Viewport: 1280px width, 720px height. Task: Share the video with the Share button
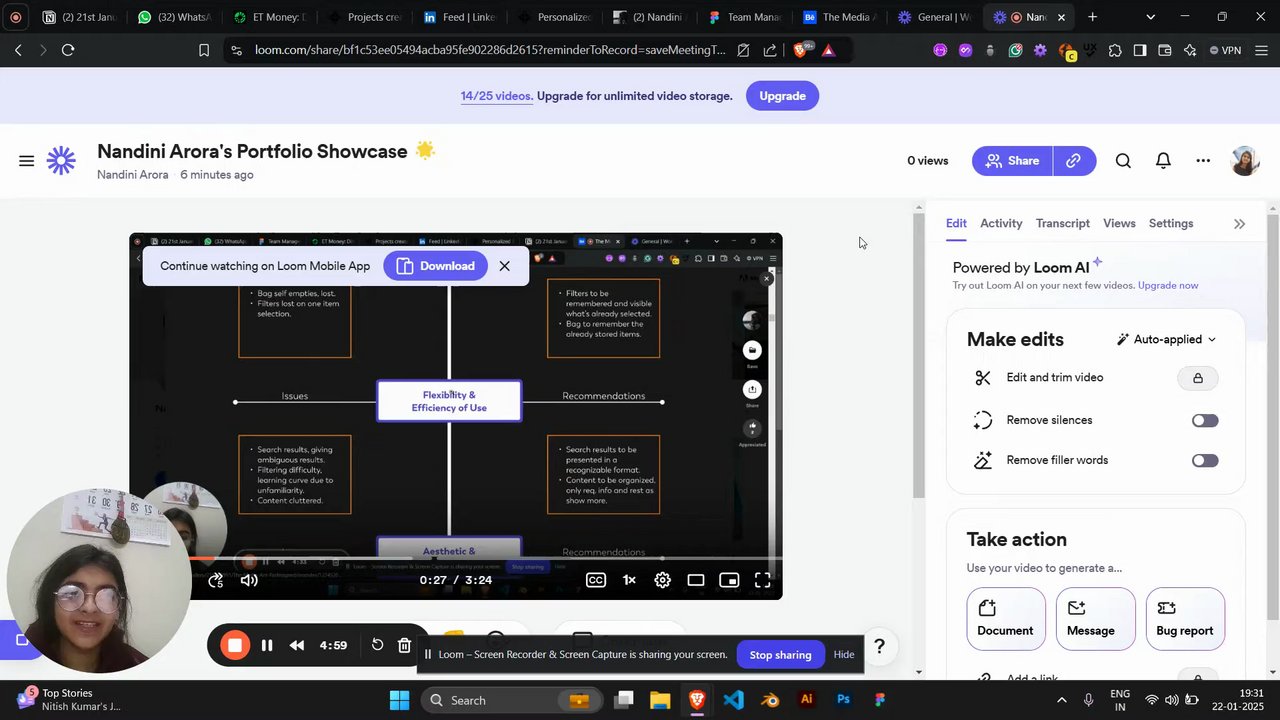click(1012, 161)
